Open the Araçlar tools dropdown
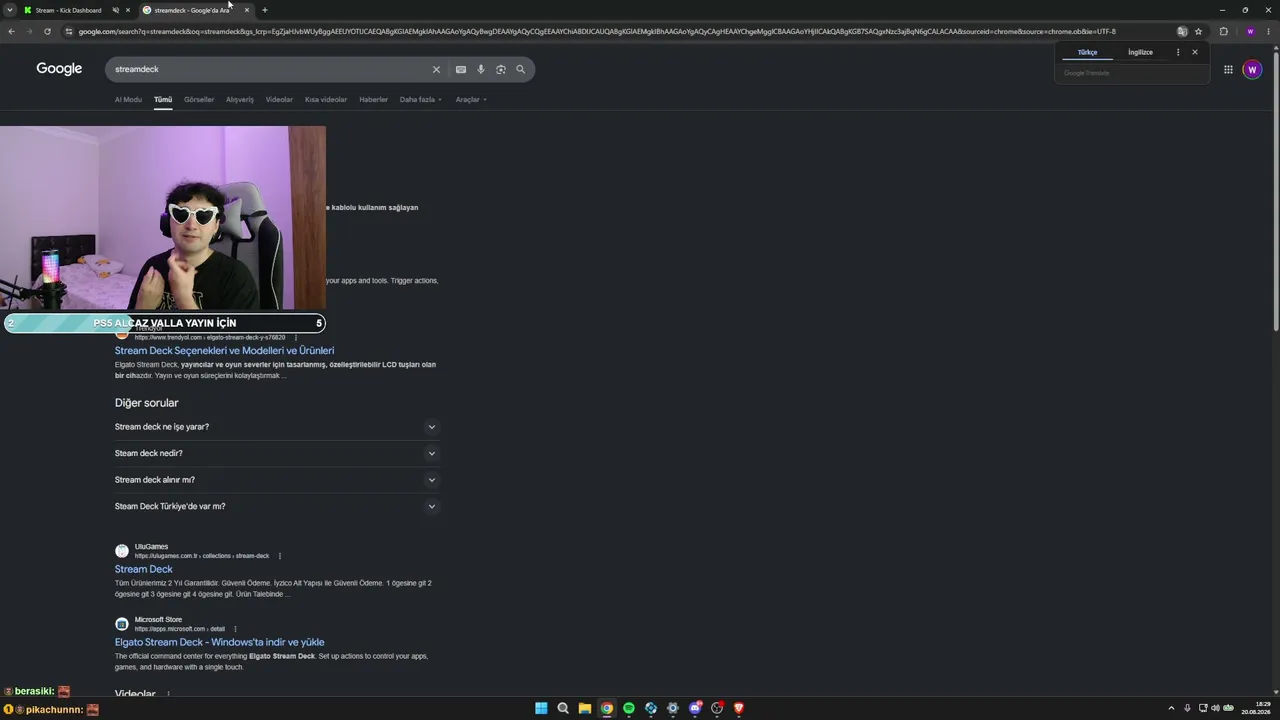1280x720 pixels. (471, 99)
